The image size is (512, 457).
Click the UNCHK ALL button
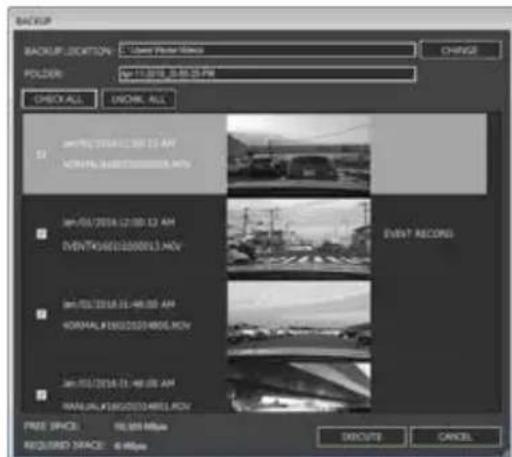(139, 99)
